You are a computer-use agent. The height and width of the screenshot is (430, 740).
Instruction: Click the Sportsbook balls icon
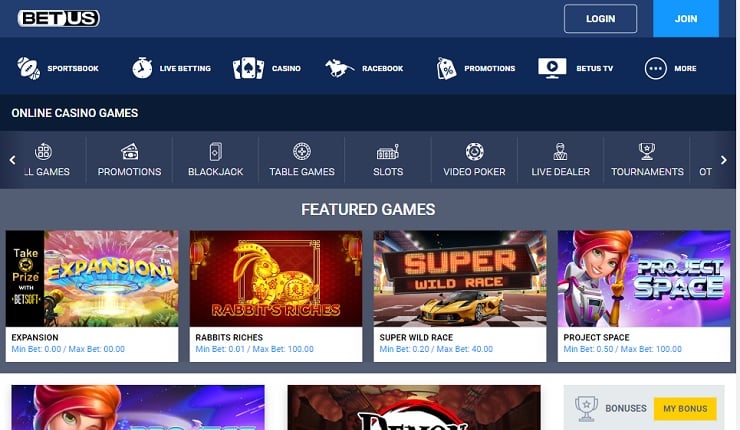point(28,68)
